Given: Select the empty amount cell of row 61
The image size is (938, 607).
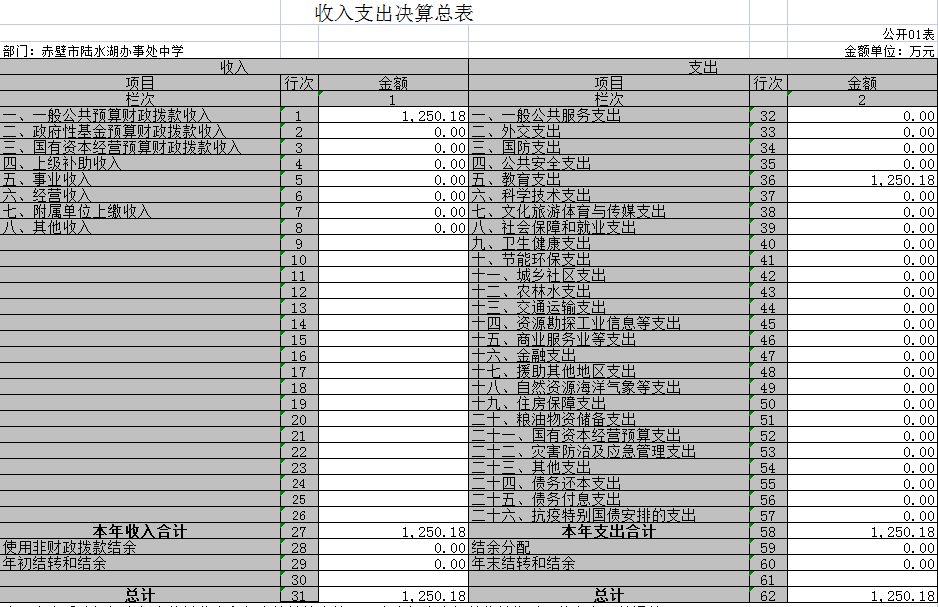Looking at the screenshot, I should pos(863,579).
